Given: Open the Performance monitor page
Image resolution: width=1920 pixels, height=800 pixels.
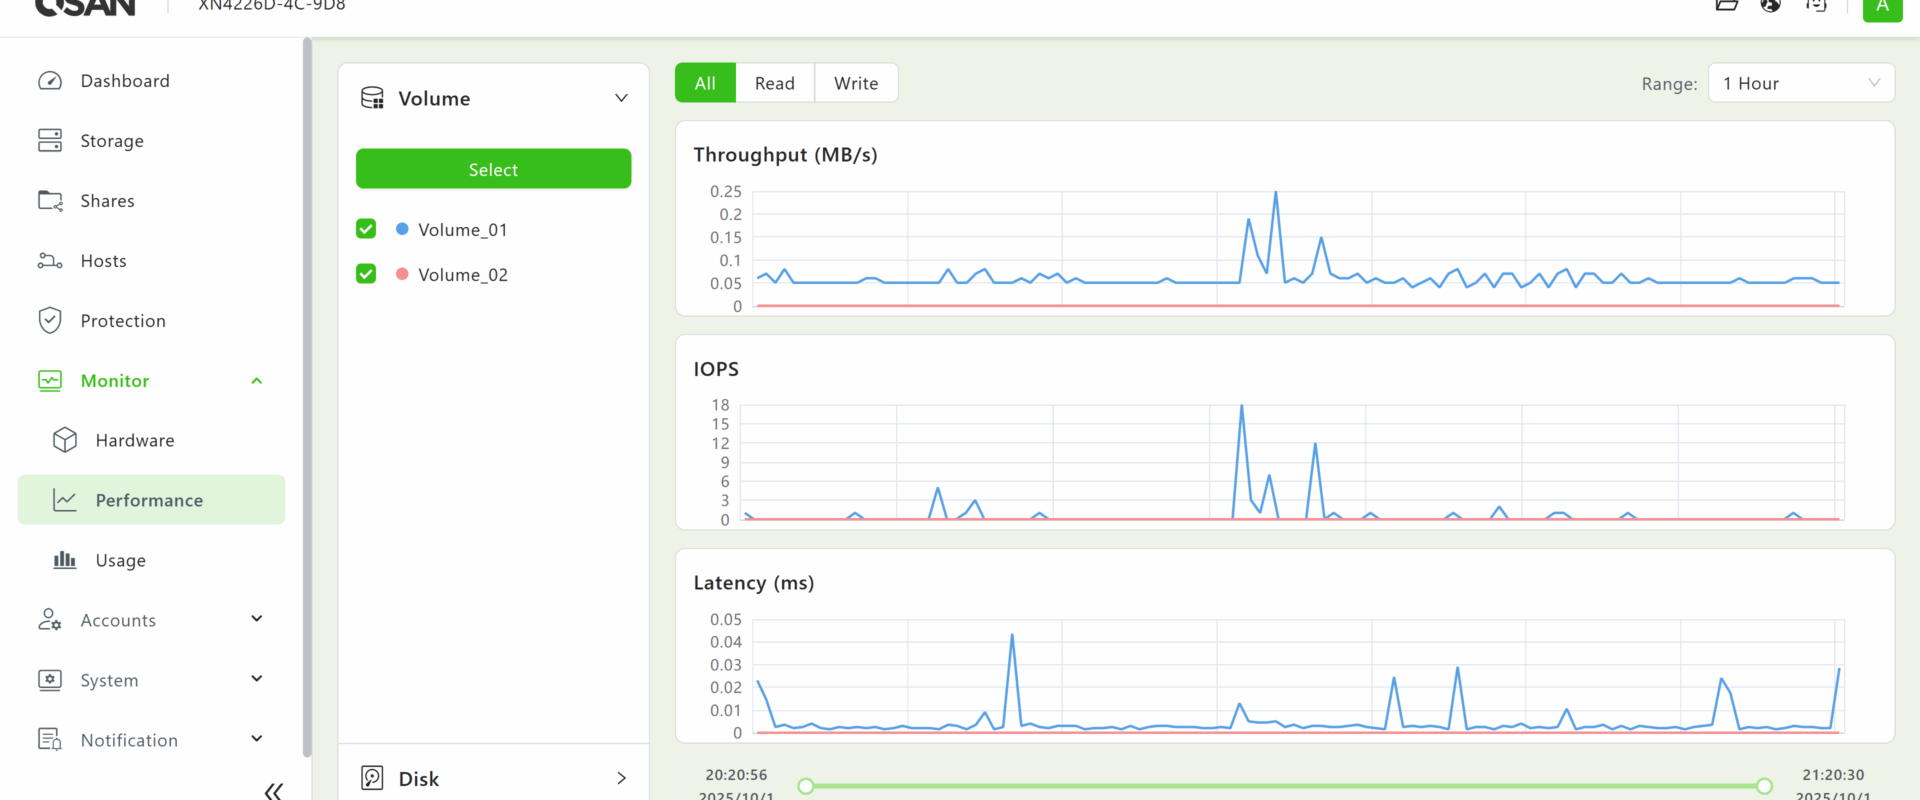Looking at the screenshot, I should point(150,500).
